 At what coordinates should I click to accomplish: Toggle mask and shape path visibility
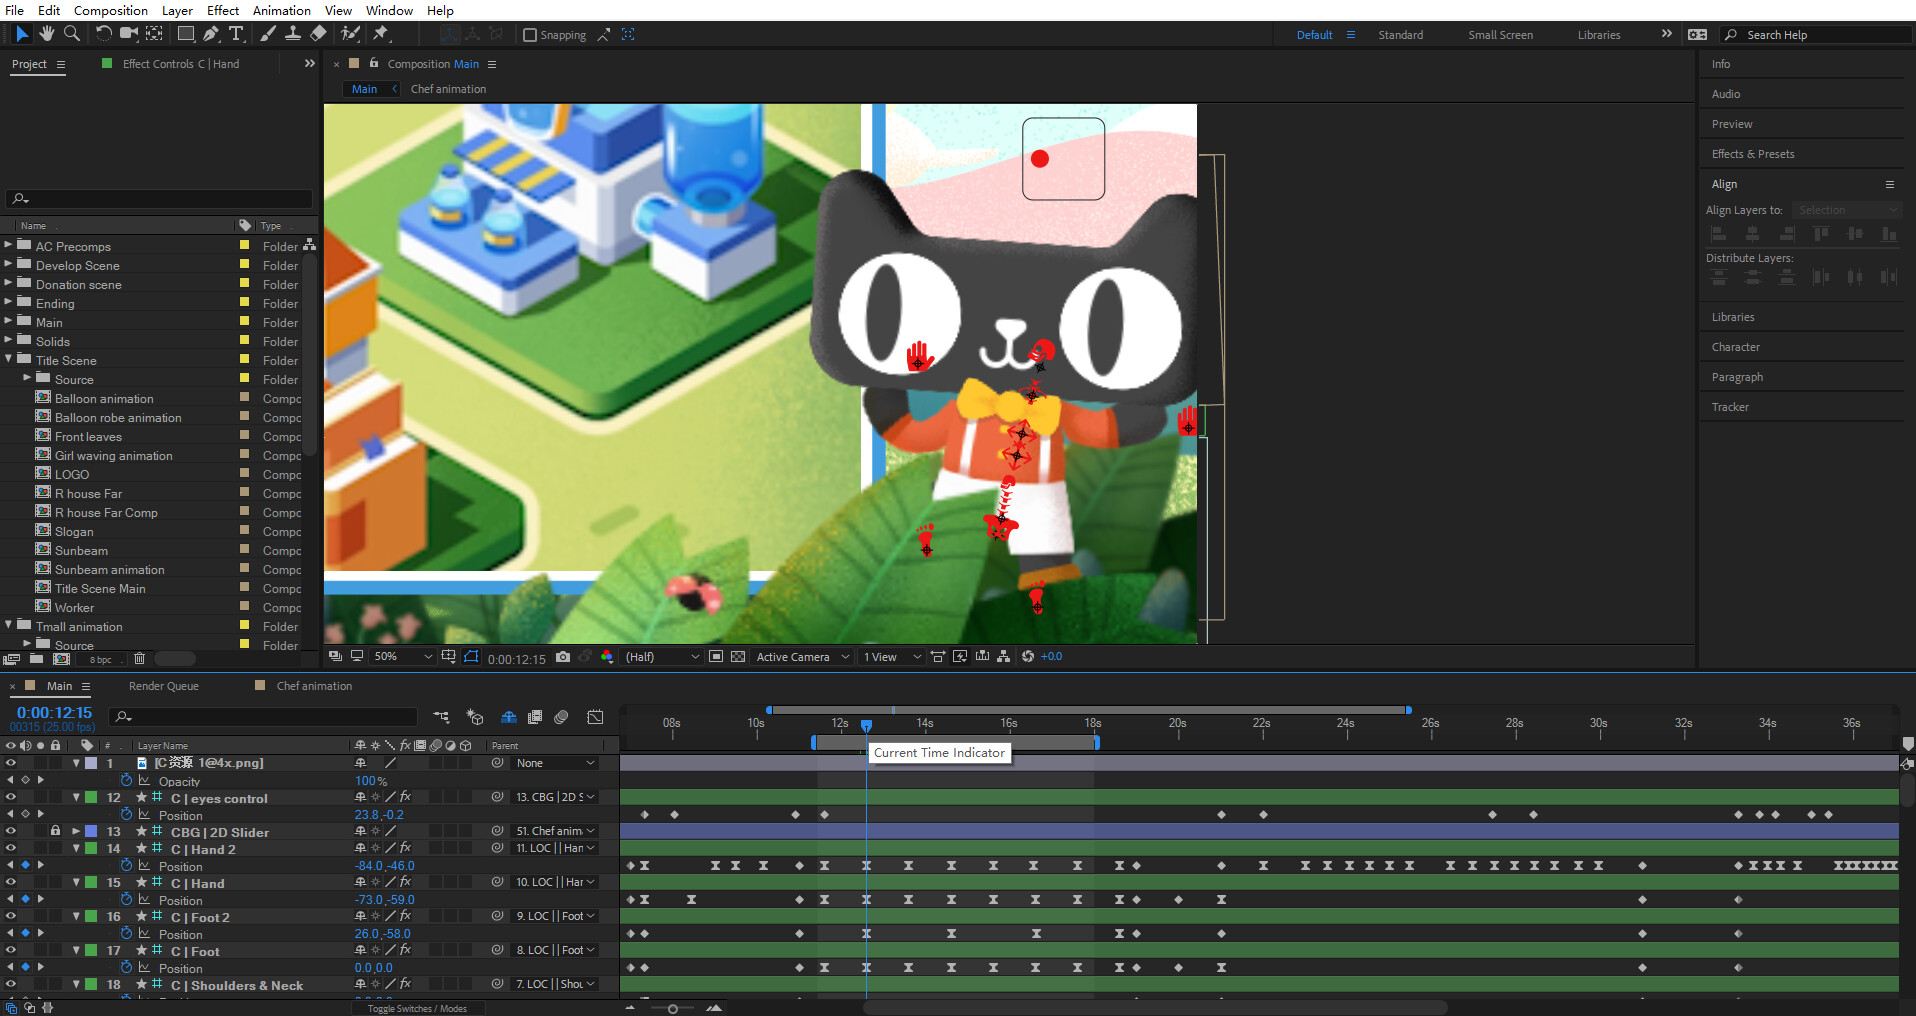[471, 657]
